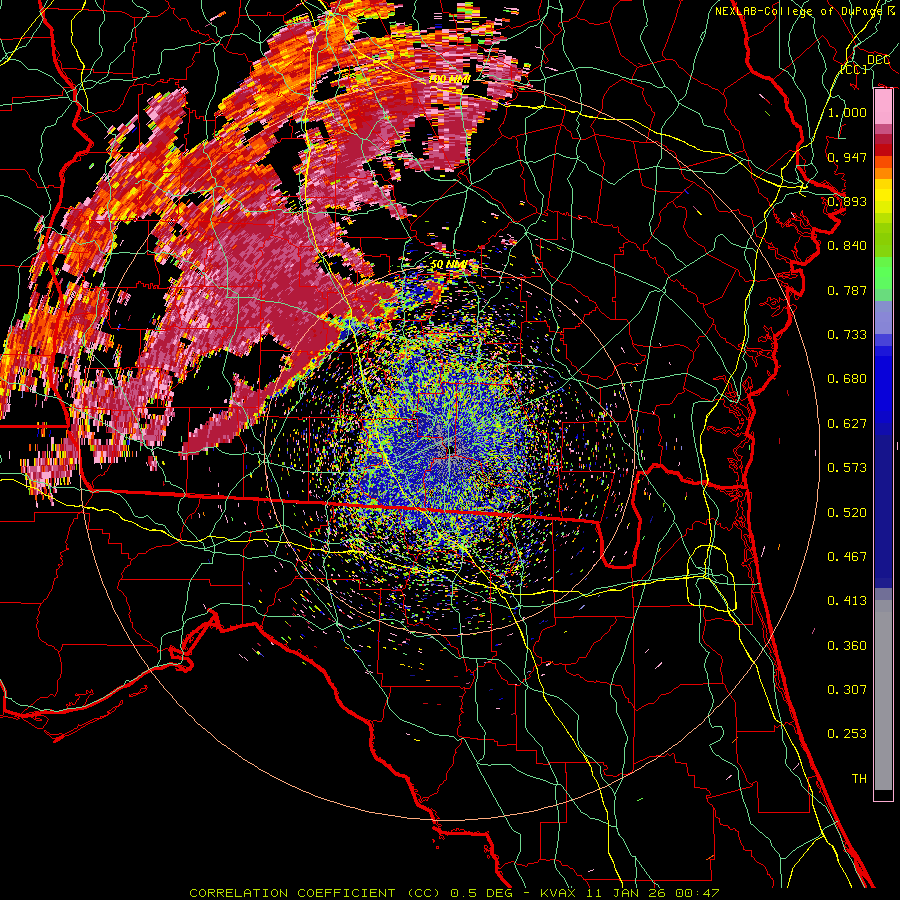Select the 0.947 legend value
The height and width of the screenshot is (900, 900).
tap(847, 157)
